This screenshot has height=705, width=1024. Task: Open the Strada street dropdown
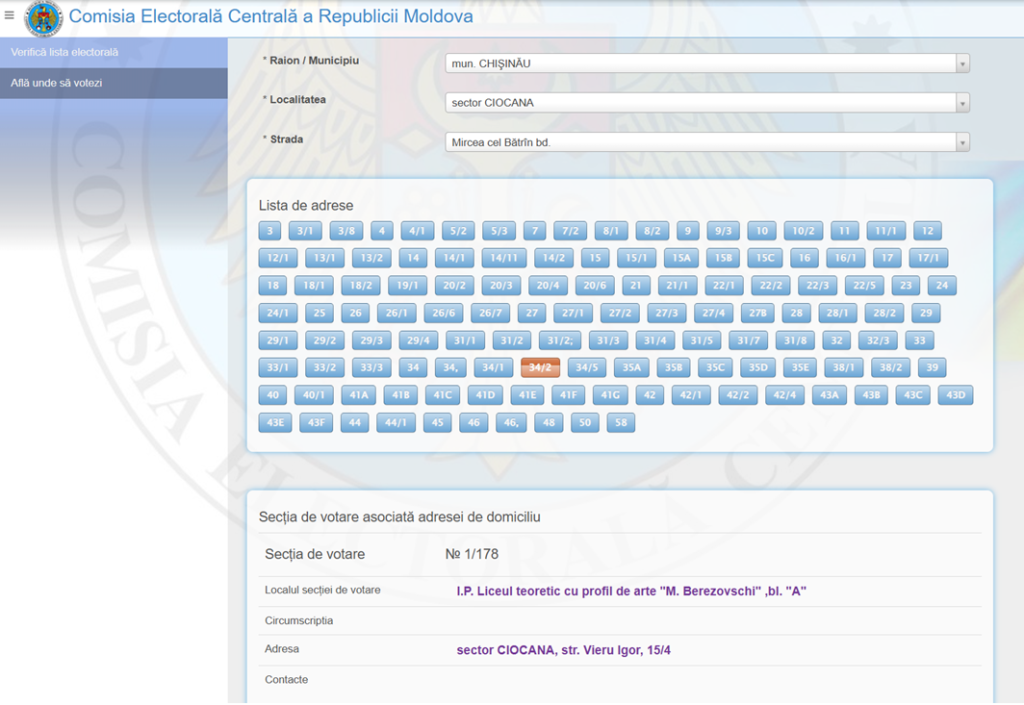tap(706, 142)
